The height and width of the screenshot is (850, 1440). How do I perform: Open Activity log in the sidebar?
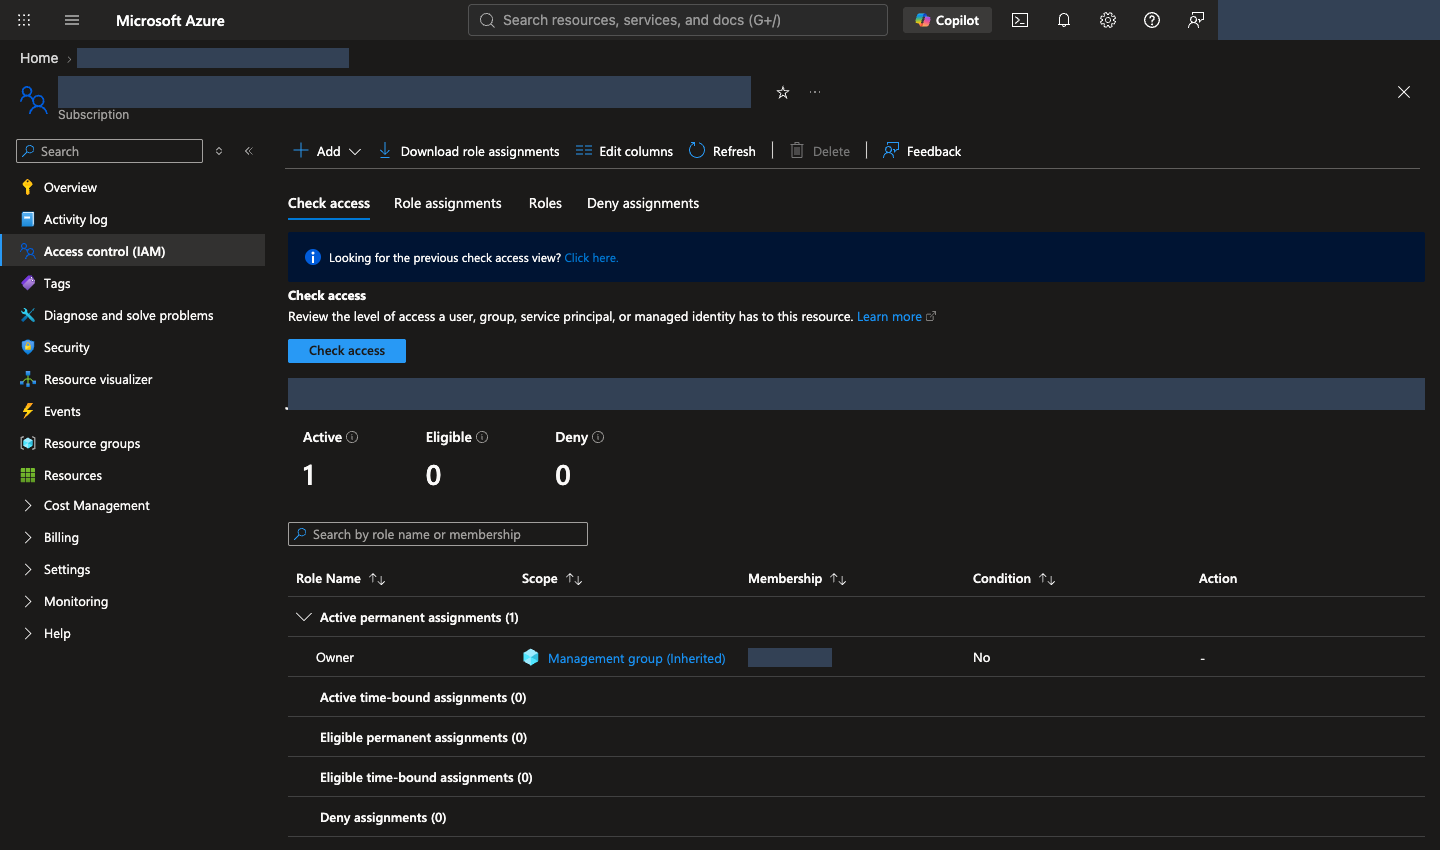pos(76,219)
